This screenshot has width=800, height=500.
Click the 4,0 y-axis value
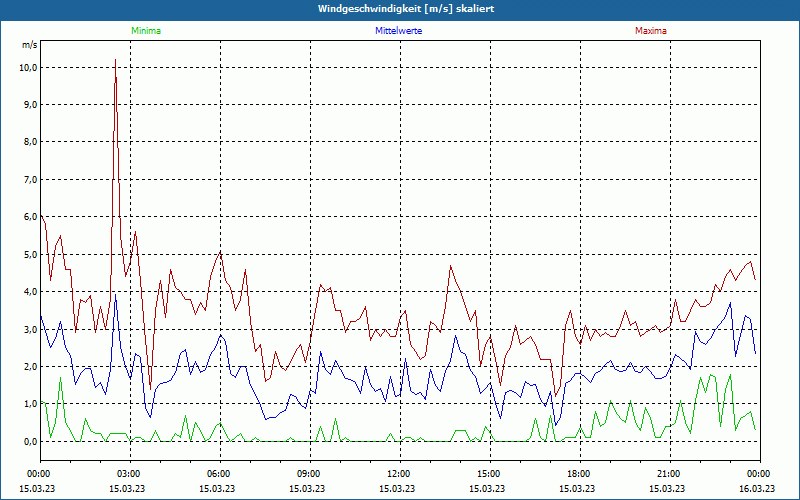(30, 291)
